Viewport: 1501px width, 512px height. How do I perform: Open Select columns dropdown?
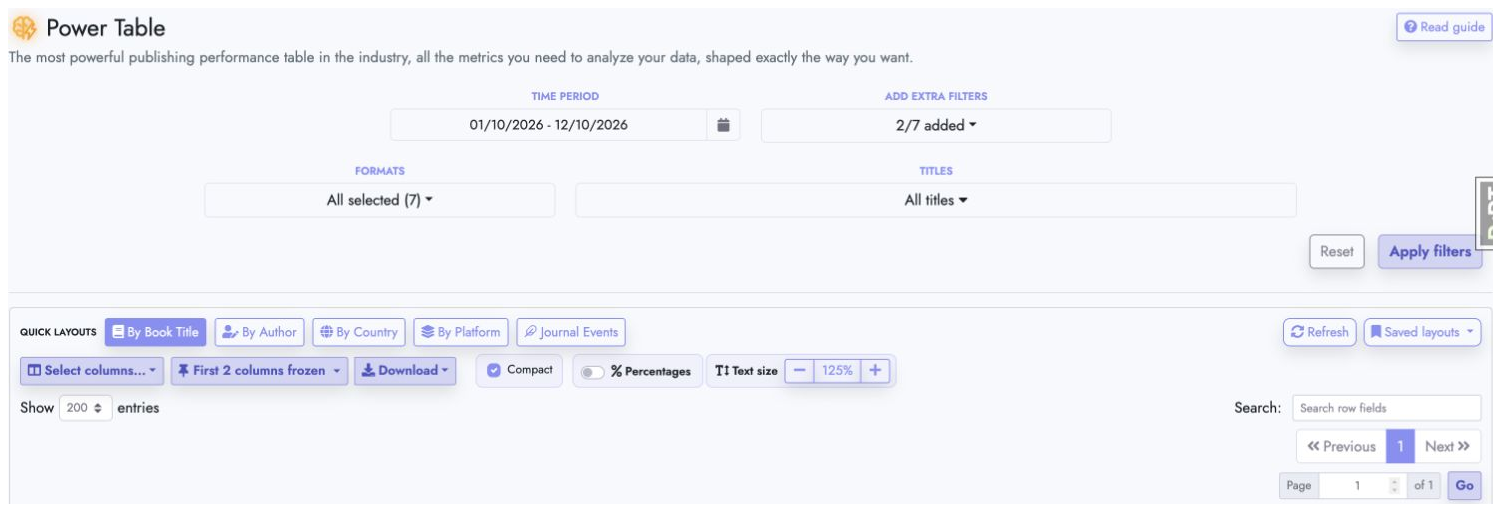point(92,370)
